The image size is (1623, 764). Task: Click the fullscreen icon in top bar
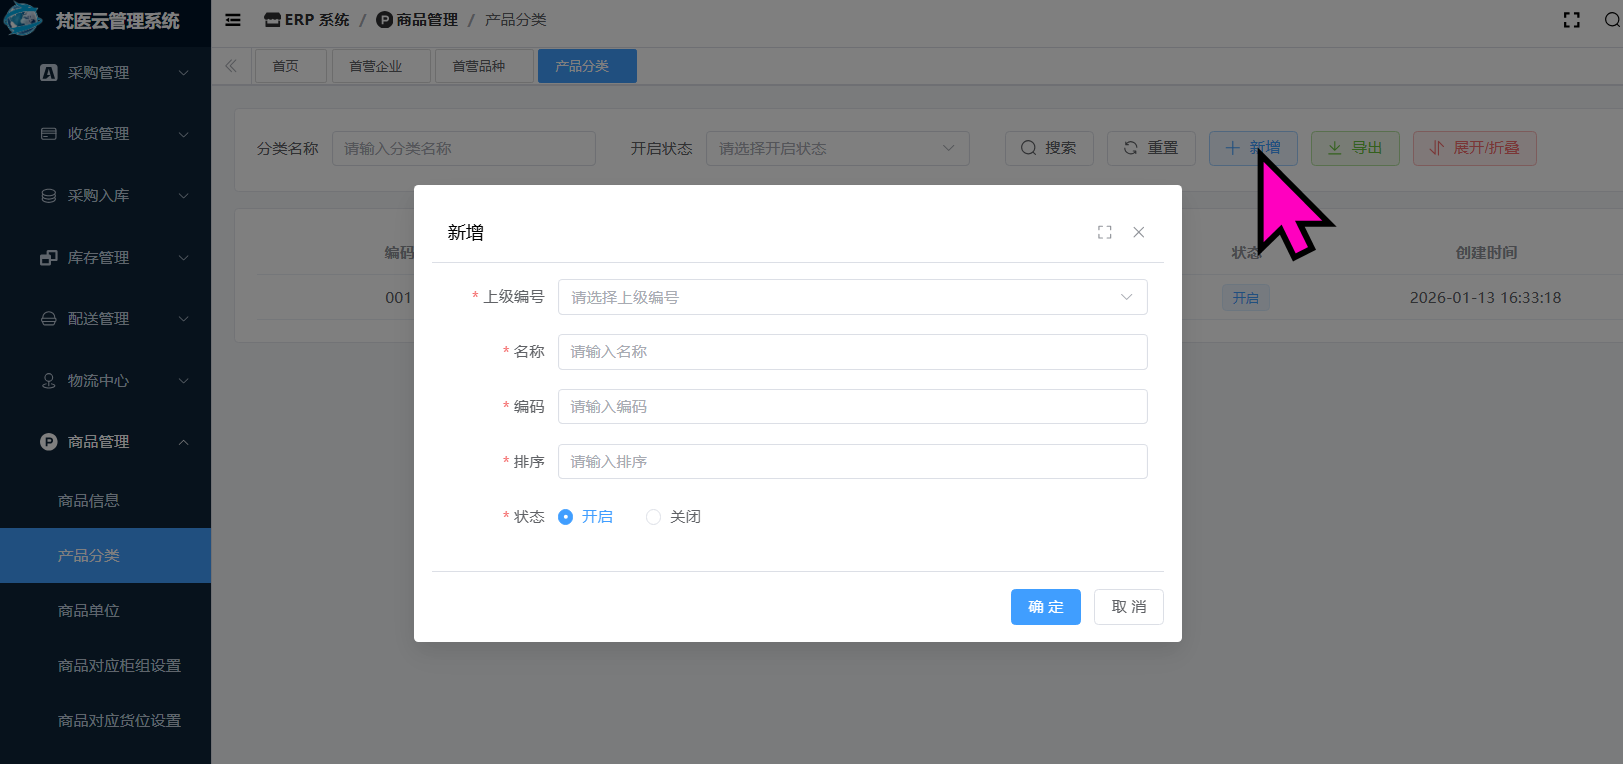tap(1571, 20)
